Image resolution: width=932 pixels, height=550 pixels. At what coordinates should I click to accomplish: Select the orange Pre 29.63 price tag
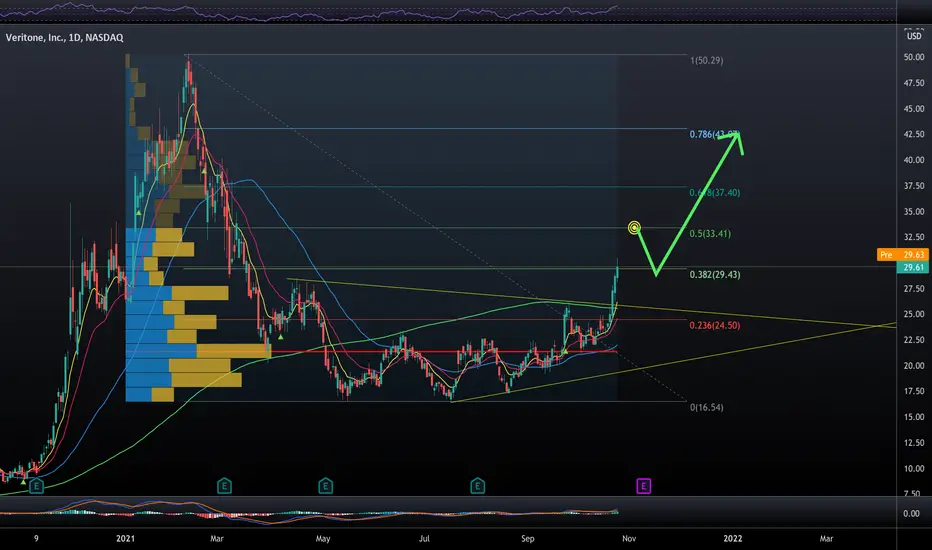click(x=902, y=254)
